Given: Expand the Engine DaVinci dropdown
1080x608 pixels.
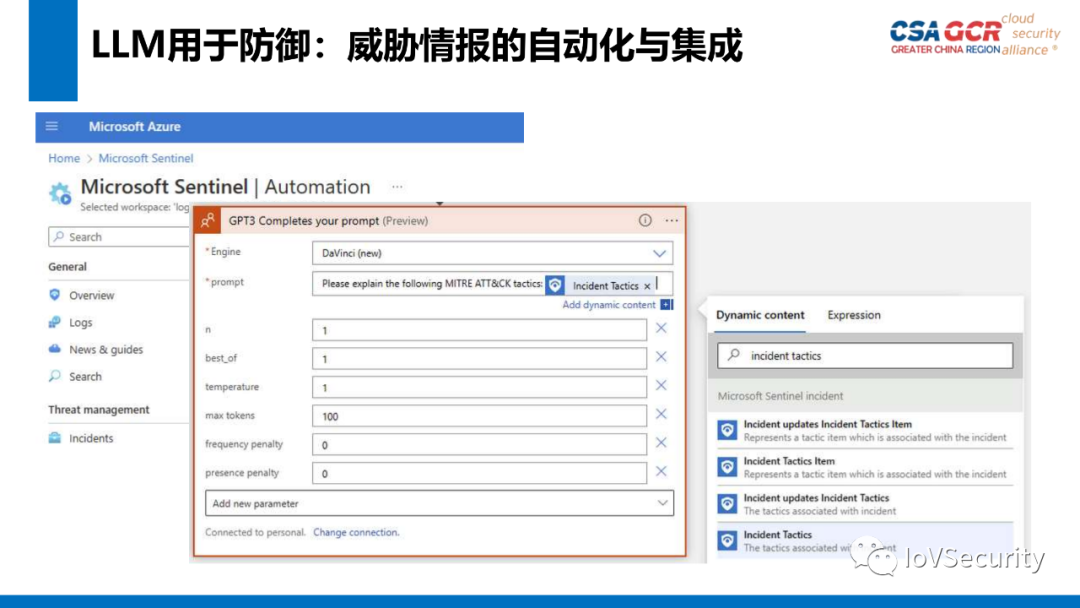Looking at the screenshot, I should coord(659,253).
